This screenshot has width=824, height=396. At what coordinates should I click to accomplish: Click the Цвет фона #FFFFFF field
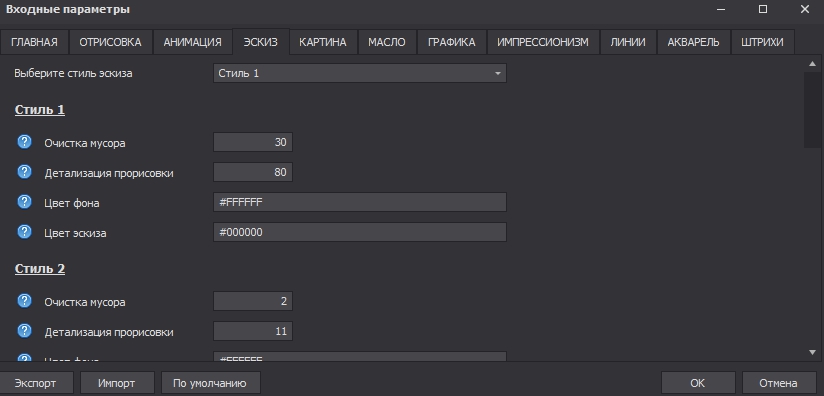pos(360,202)
